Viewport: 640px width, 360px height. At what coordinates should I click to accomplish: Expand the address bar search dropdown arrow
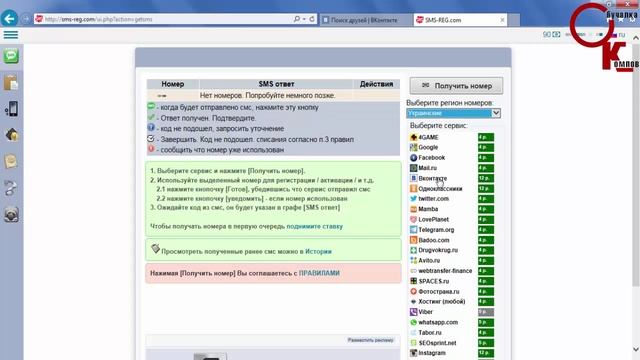click(304, 19)
